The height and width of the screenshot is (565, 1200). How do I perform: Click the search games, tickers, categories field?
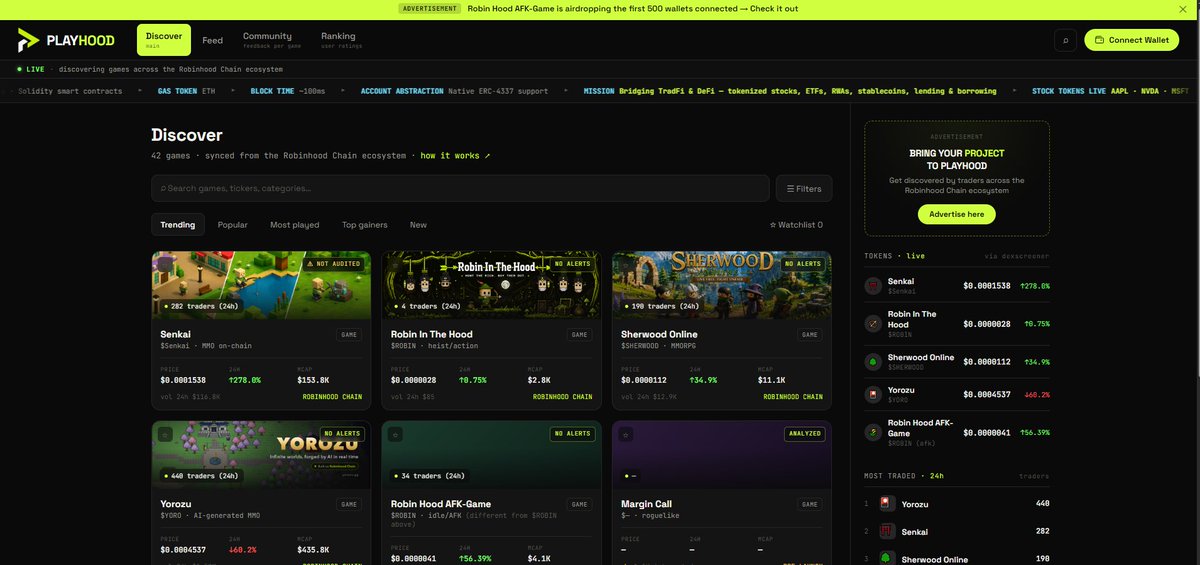pos(461,188)
